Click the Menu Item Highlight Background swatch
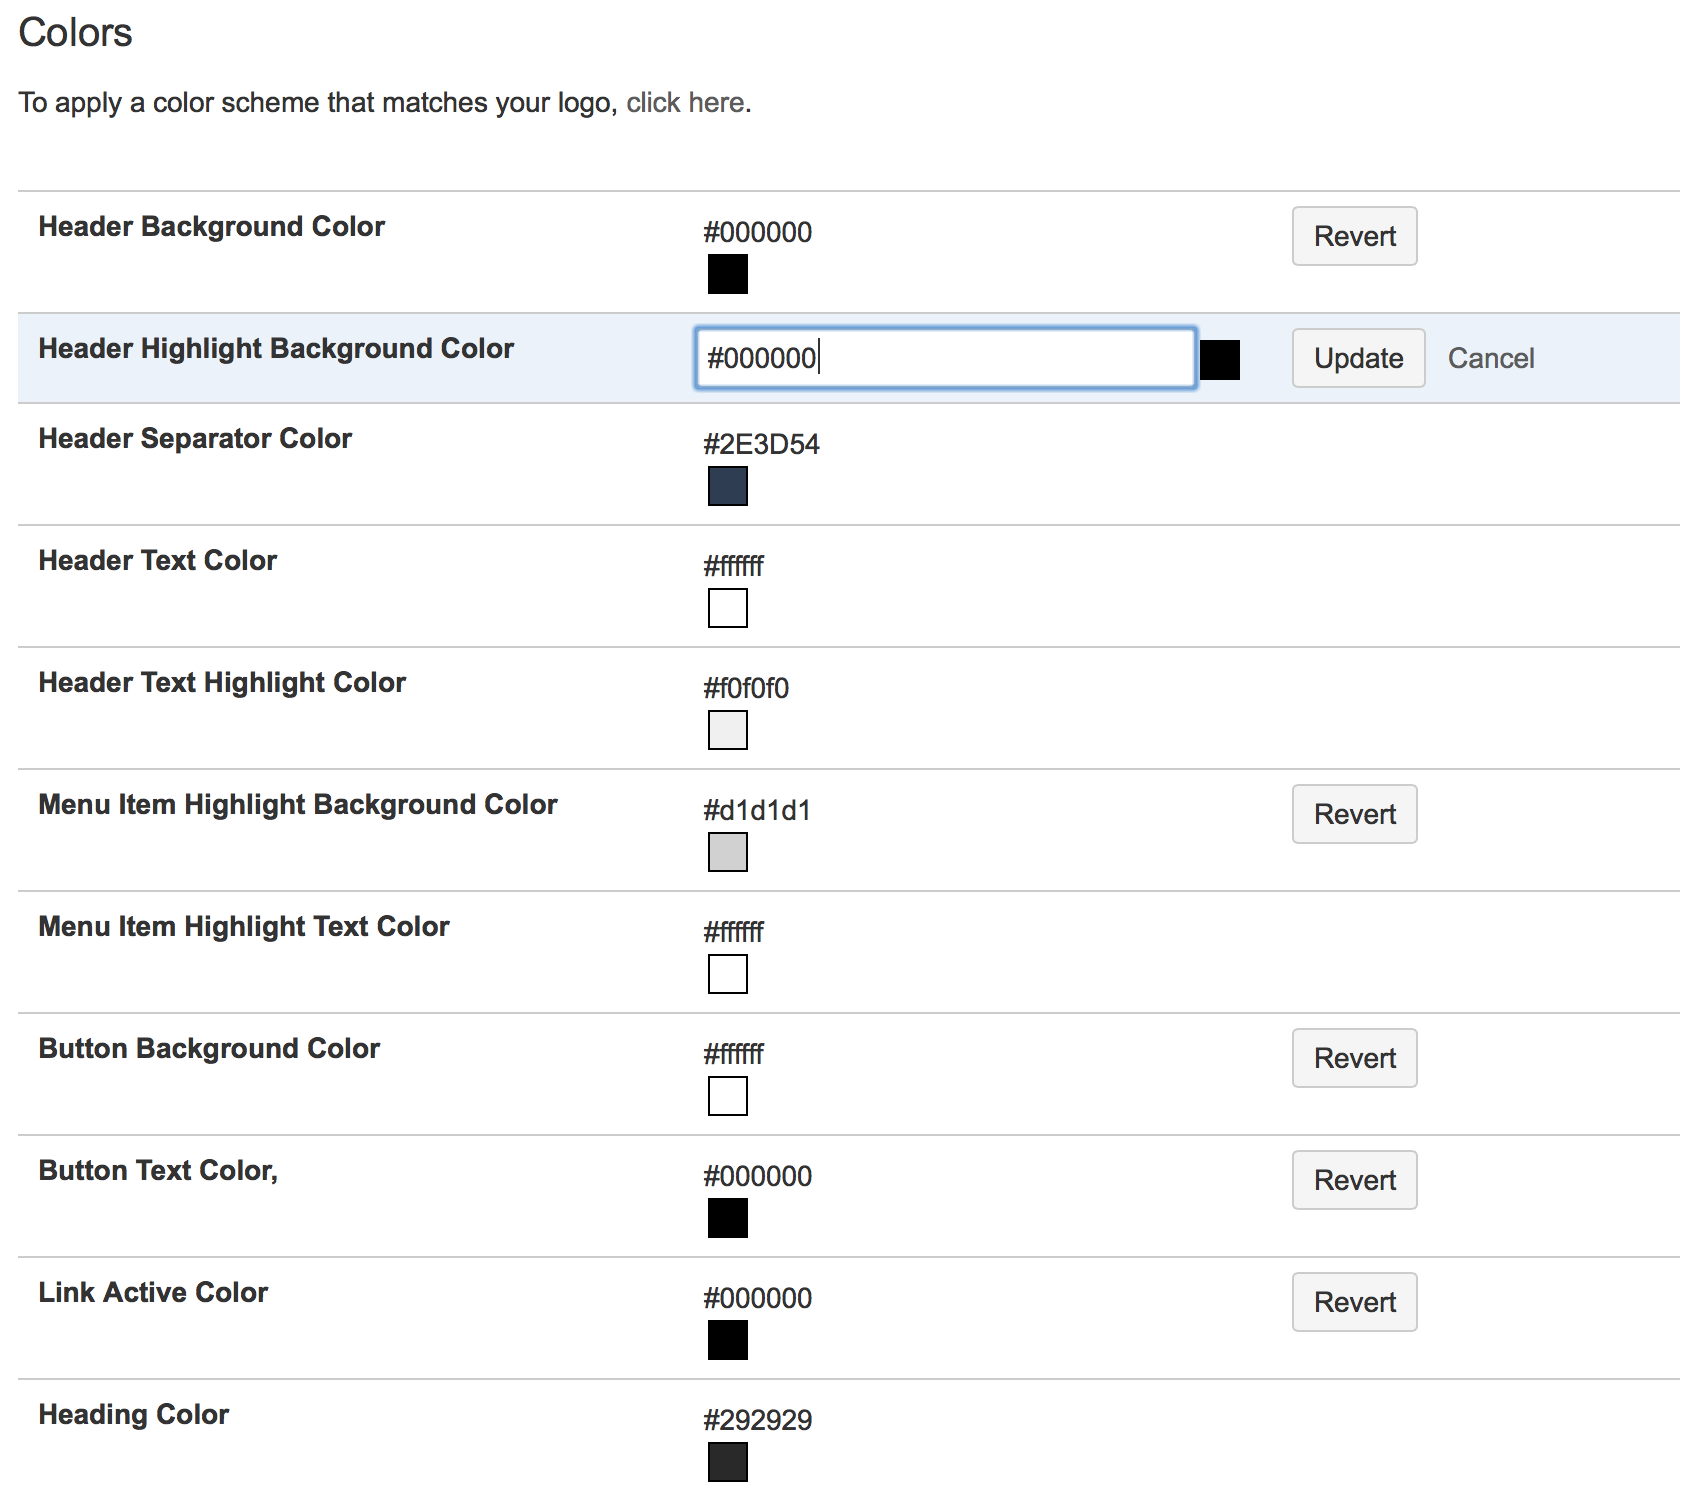 click(727, 852)
